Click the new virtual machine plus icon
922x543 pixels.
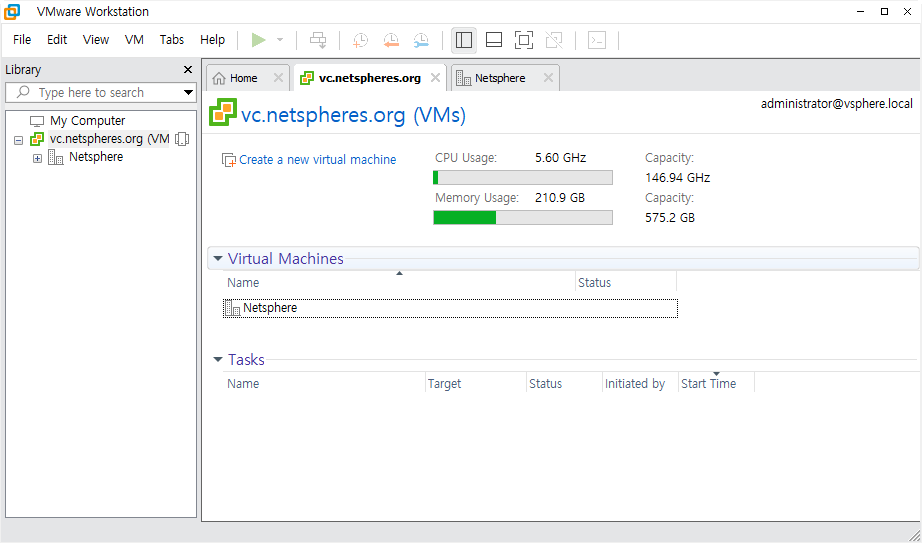[229, 160]
